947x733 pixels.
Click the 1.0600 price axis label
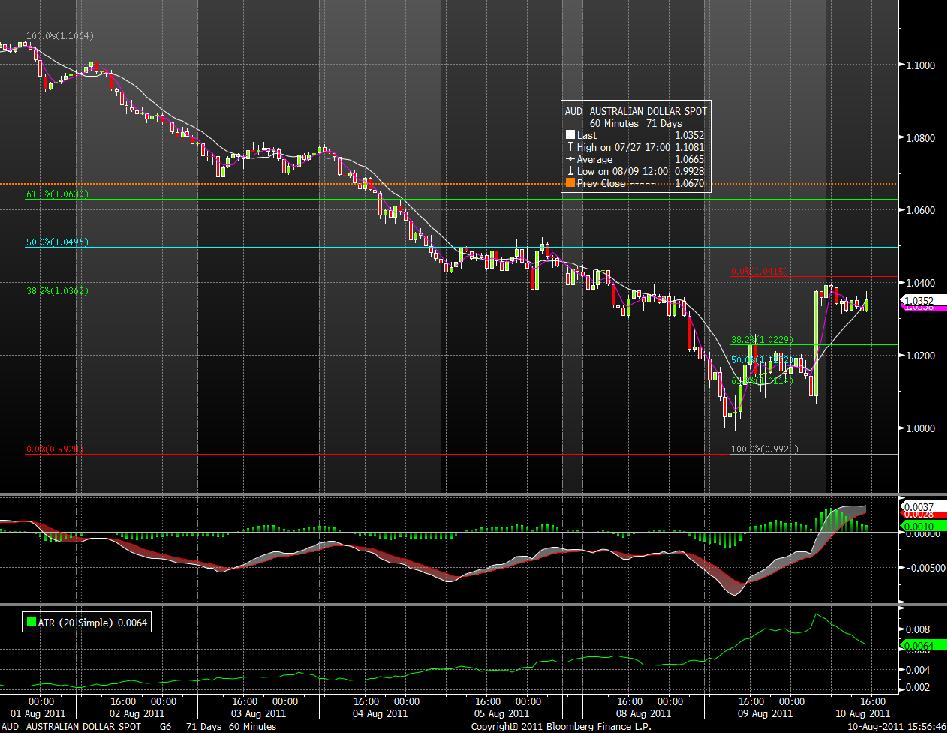click(x=921, y=210)
